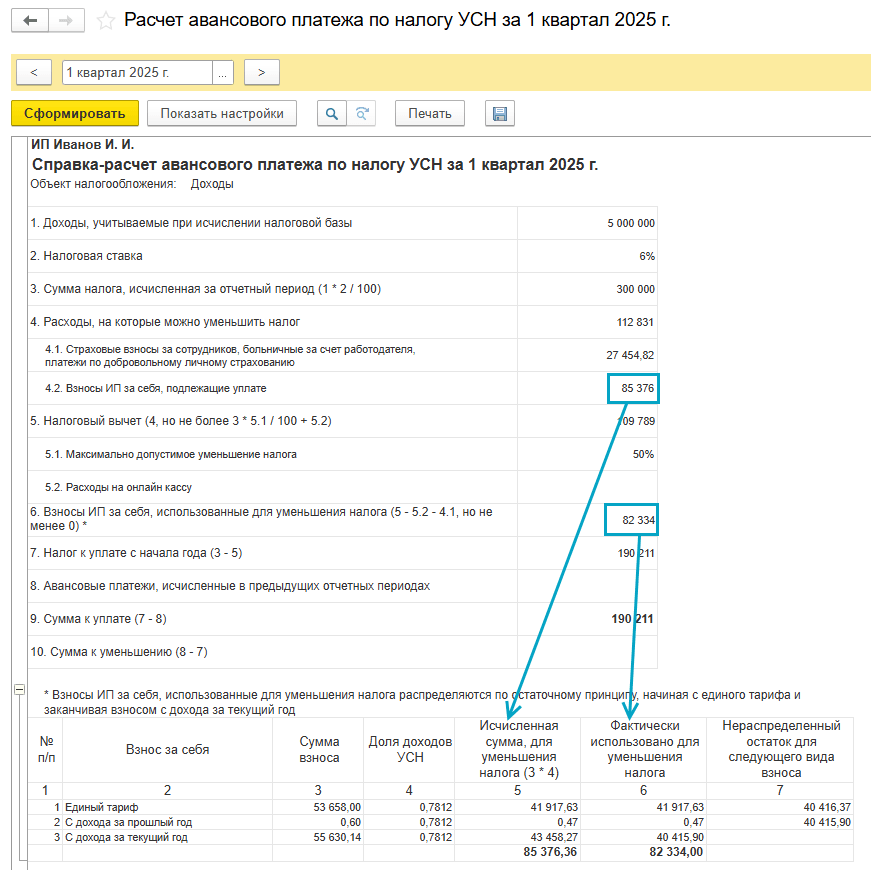This screenshot has width=871, height=870.
Task: Click 'Единый тариф' table row name
Action: 102,807
